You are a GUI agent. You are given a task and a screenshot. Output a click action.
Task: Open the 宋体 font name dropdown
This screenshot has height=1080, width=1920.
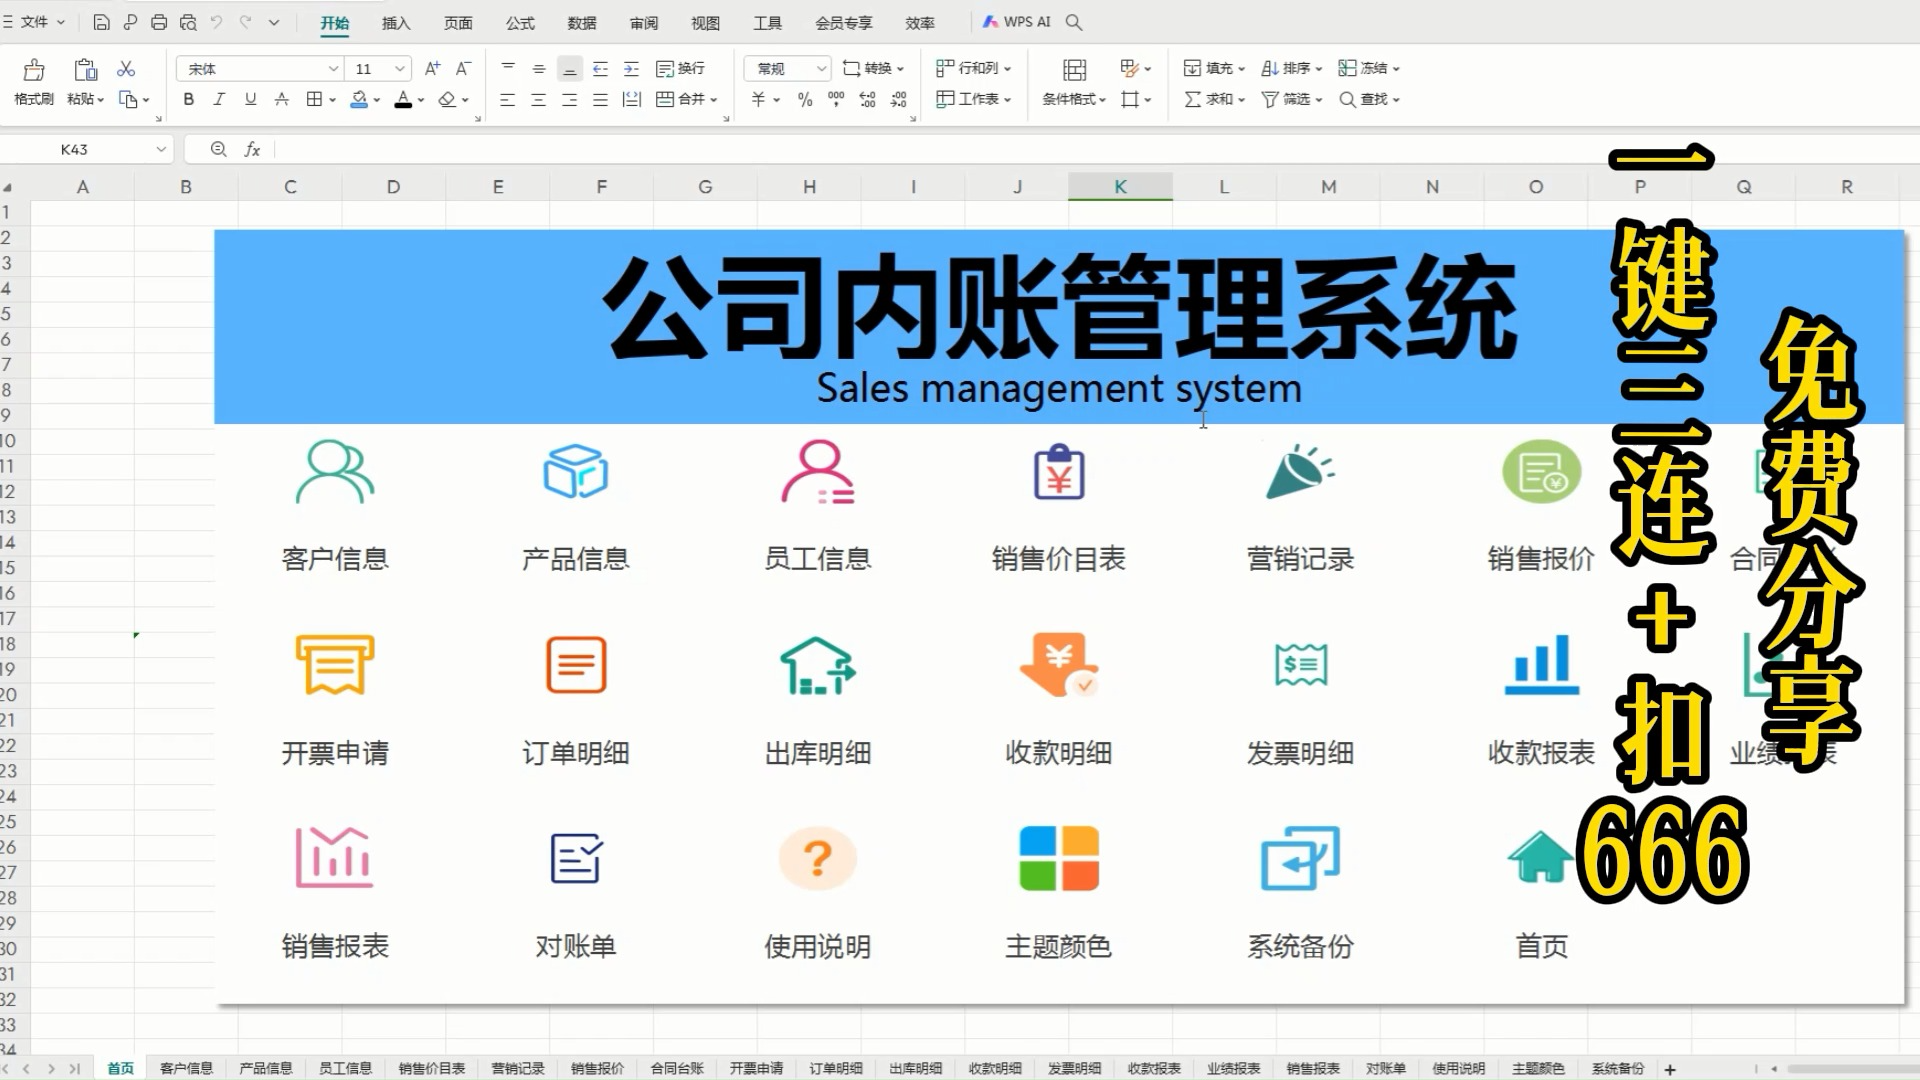[333, 69]
